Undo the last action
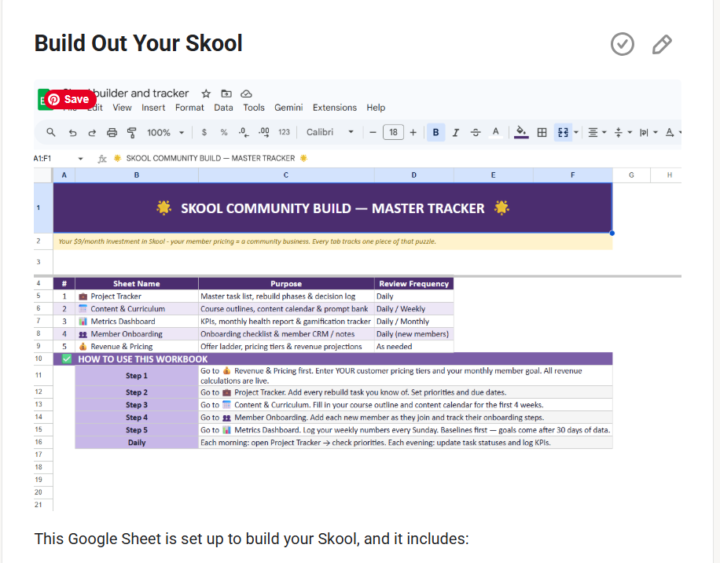The height and width of the screenshot is (563, 720). point(73,133)
